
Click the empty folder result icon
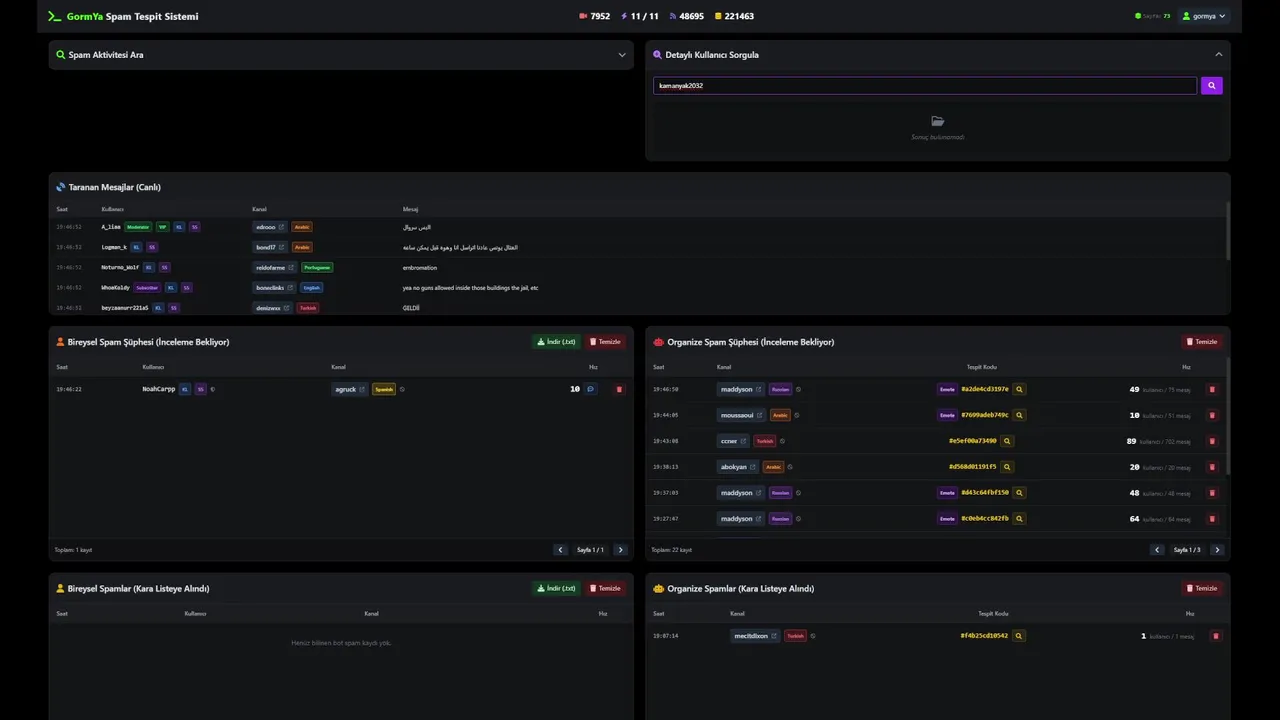coord(938,121)
